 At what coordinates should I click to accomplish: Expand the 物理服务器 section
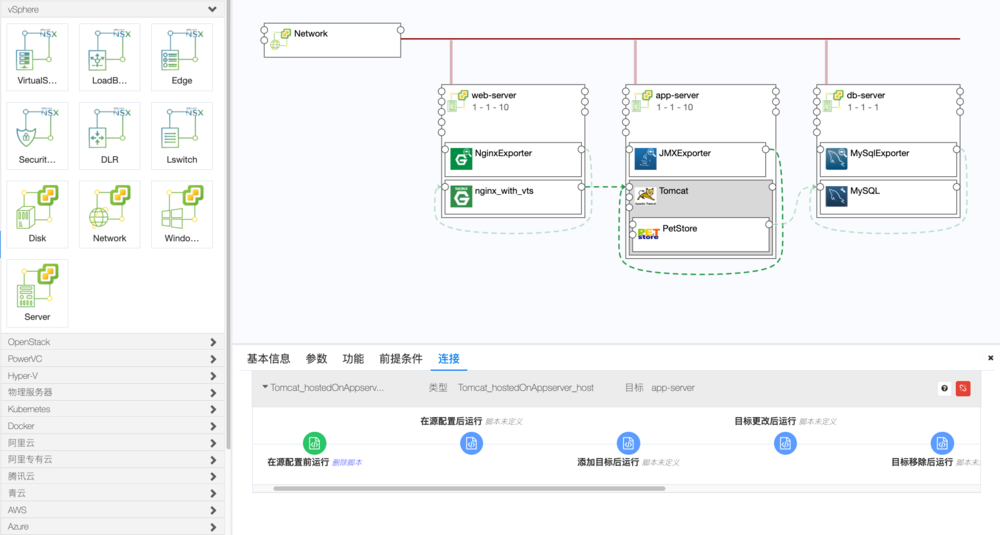click(x=213, y=393)
